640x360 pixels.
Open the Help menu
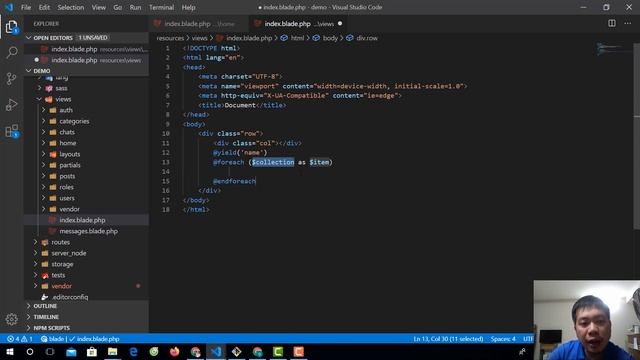(x=188, y=7)
